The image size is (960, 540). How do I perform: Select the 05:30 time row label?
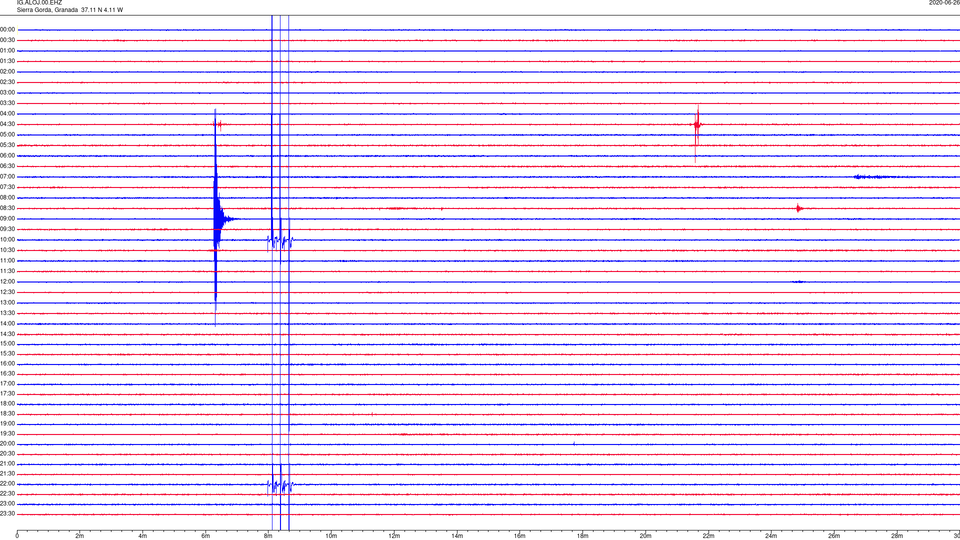tap(8, 145)
